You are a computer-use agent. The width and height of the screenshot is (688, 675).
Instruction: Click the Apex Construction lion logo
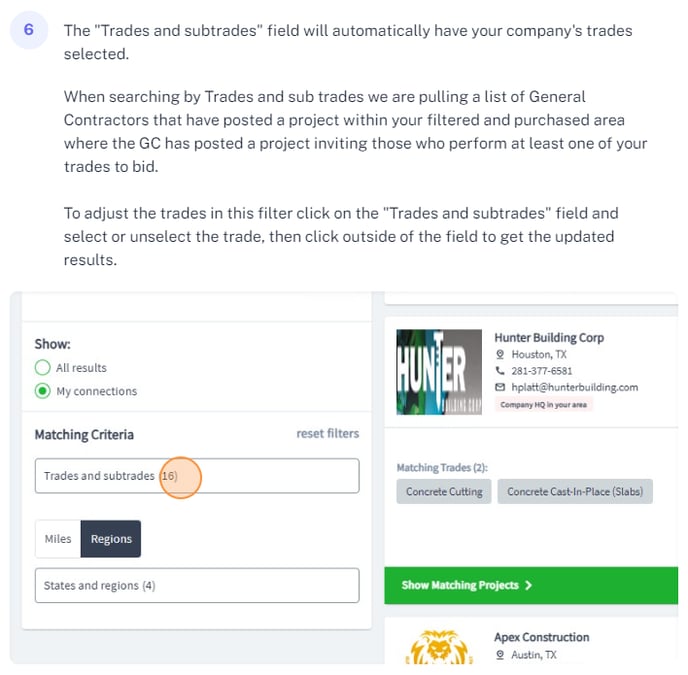pos(439,647)
